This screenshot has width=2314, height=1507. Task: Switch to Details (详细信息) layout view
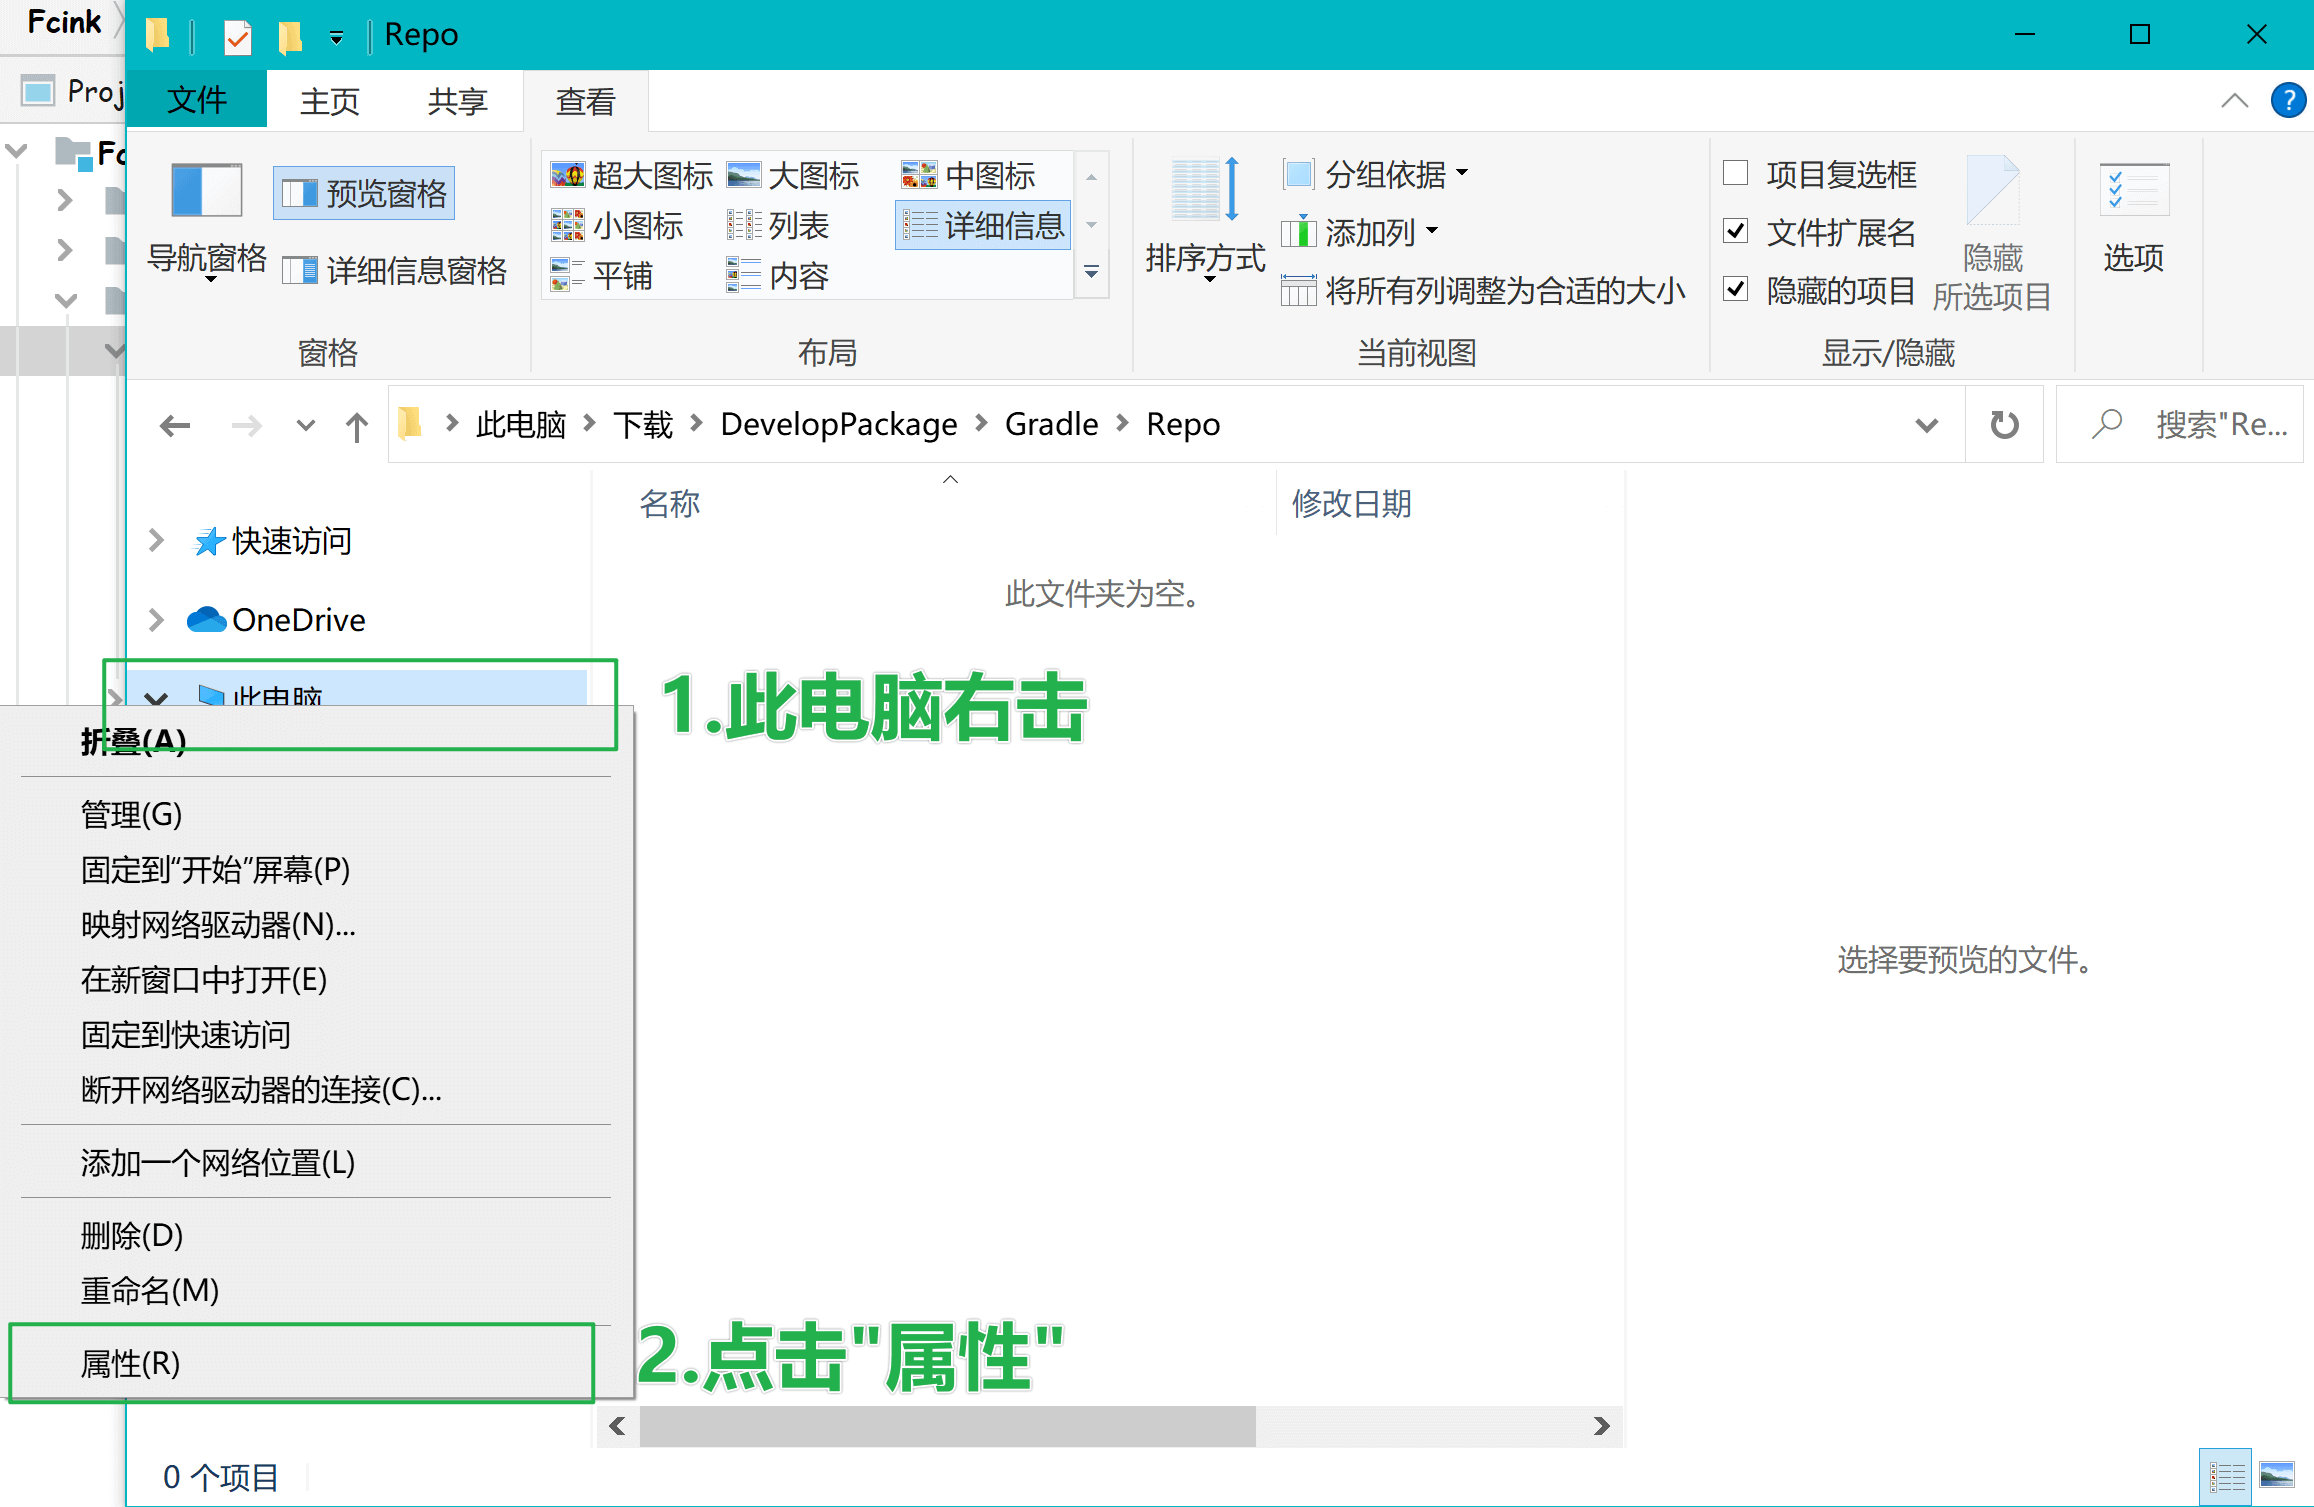tap(984, 226)
